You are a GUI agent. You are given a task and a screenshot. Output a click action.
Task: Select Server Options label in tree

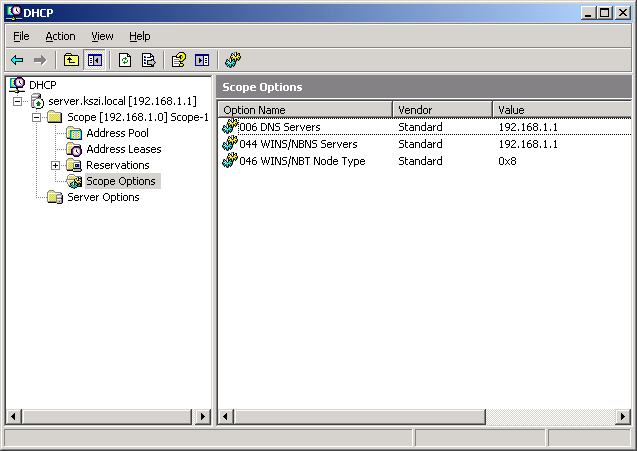click(103, 197)
